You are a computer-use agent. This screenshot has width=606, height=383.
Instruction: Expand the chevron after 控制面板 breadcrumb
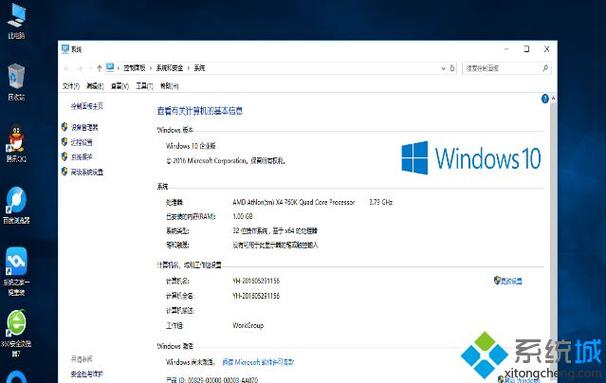pyautogui.click(x=151, y=68)
